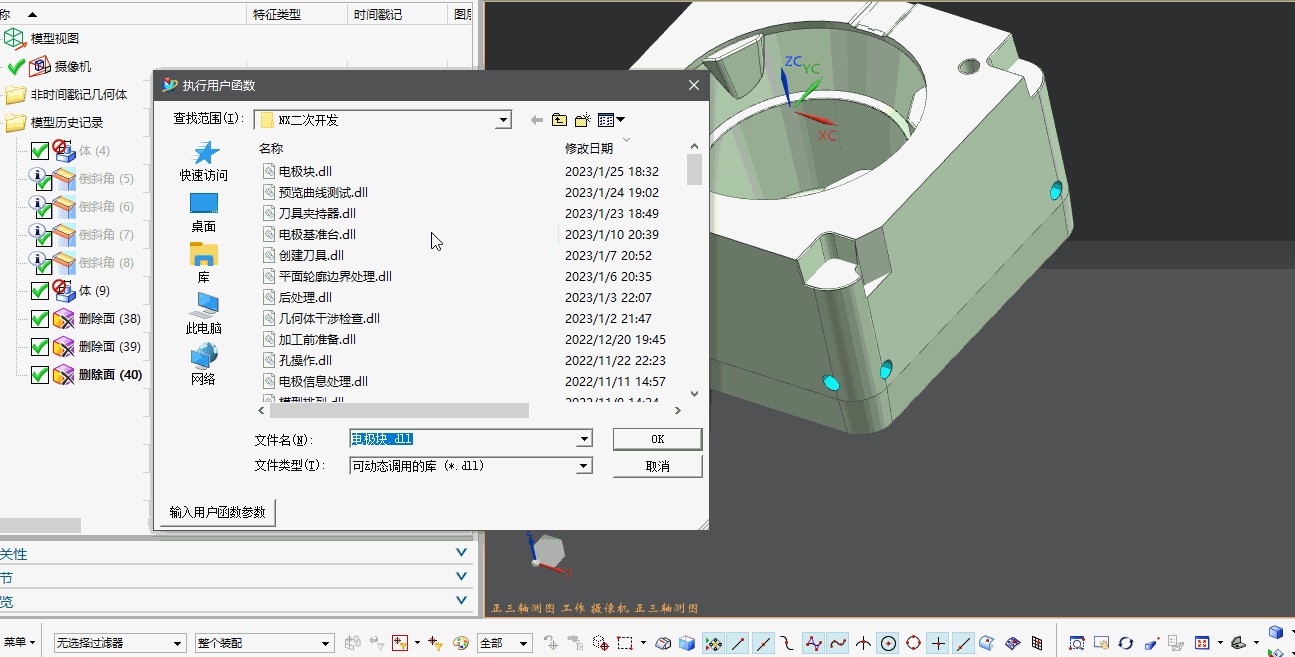The width and height of the screenshot is (1295, 657).
Task: Click the view triad orientation cube
Action: click(x=548, y=551)
